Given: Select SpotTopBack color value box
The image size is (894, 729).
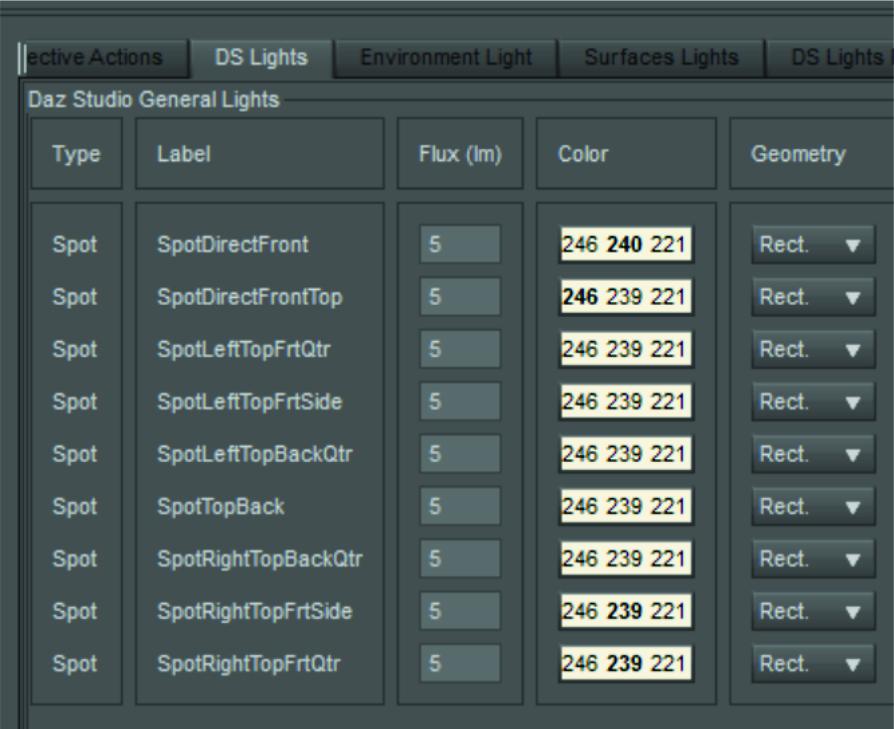Looking at the screenshot, I should pyautogui.click(x=626, y=507).
